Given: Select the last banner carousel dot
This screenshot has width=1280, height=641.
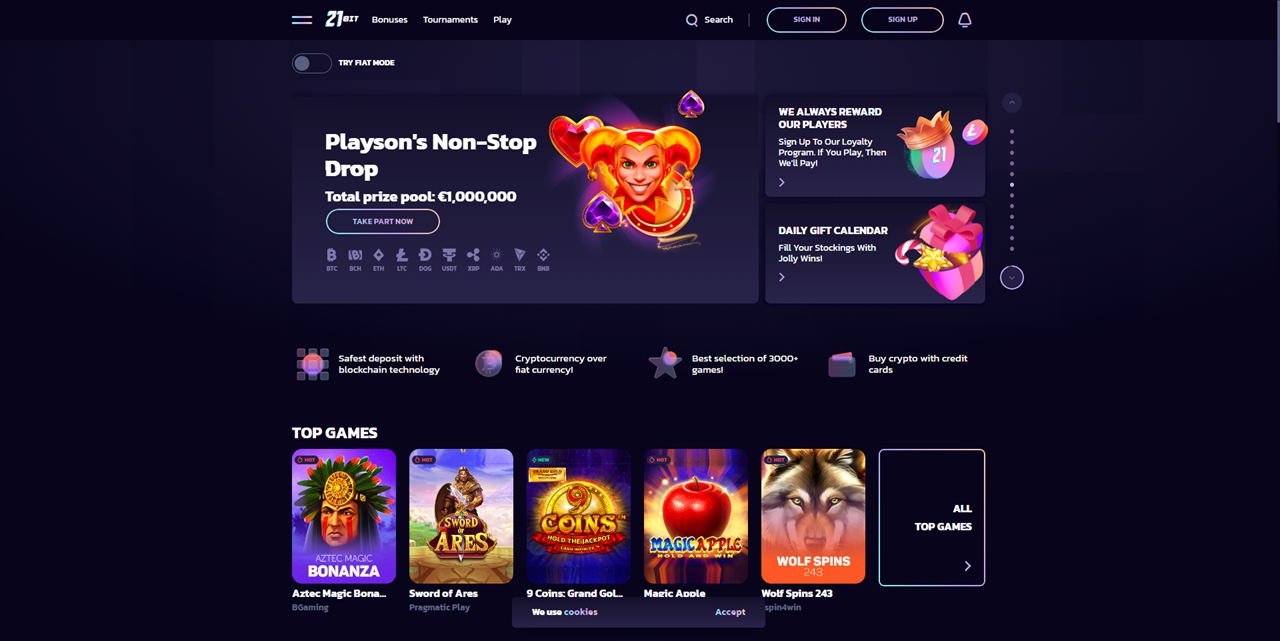Looking at the screenshot, I should tap(1012, 249).
